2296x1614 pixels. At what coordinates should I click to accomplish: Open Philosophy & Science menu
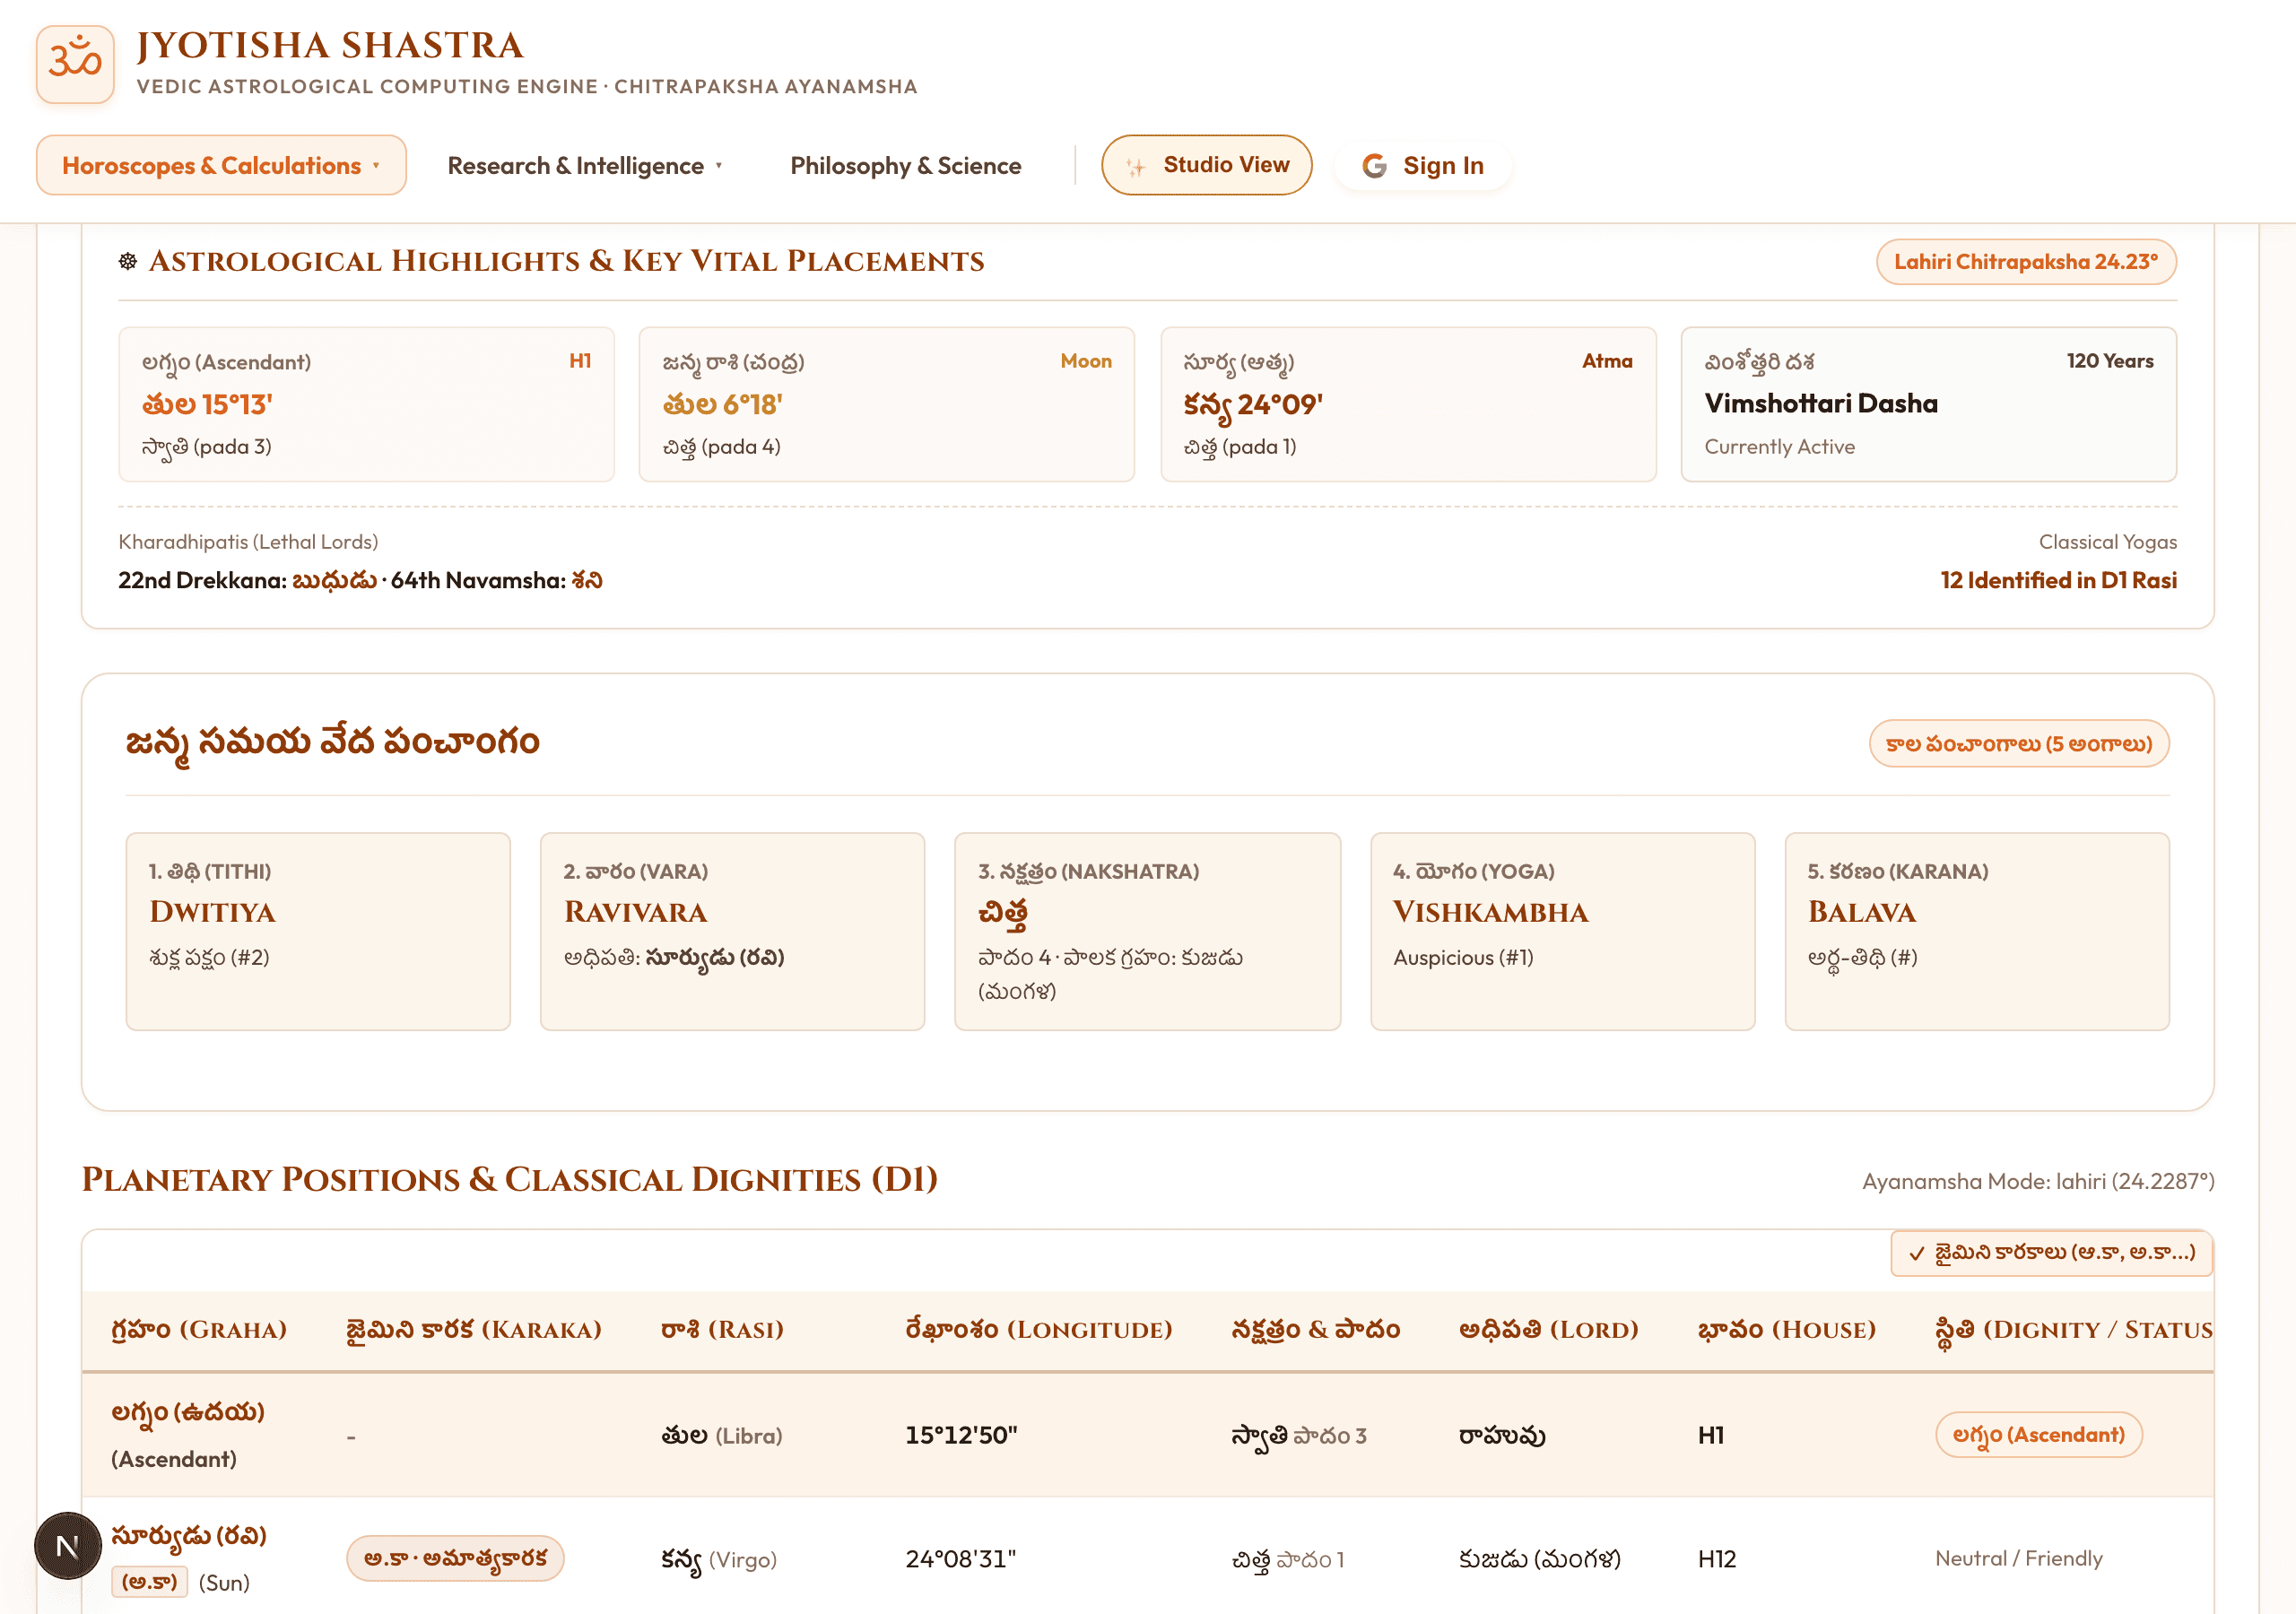tap(905, 166)
